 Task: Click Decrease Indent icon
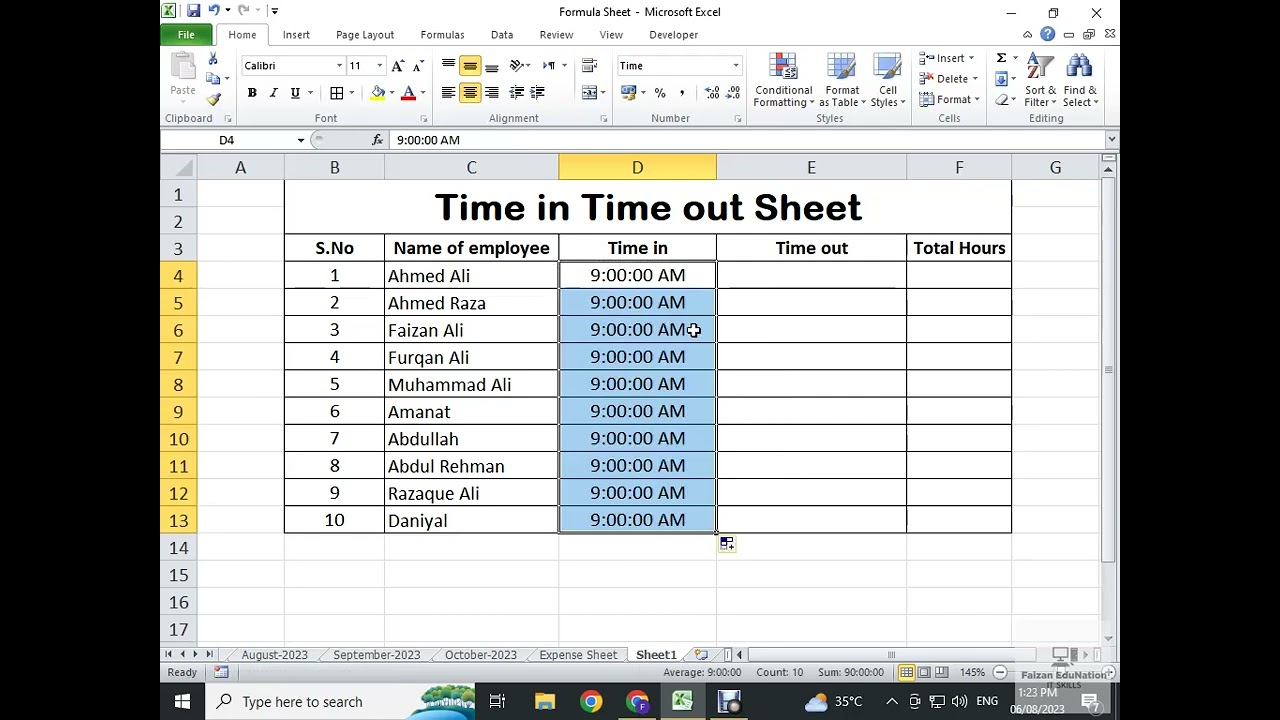(516, 93)
